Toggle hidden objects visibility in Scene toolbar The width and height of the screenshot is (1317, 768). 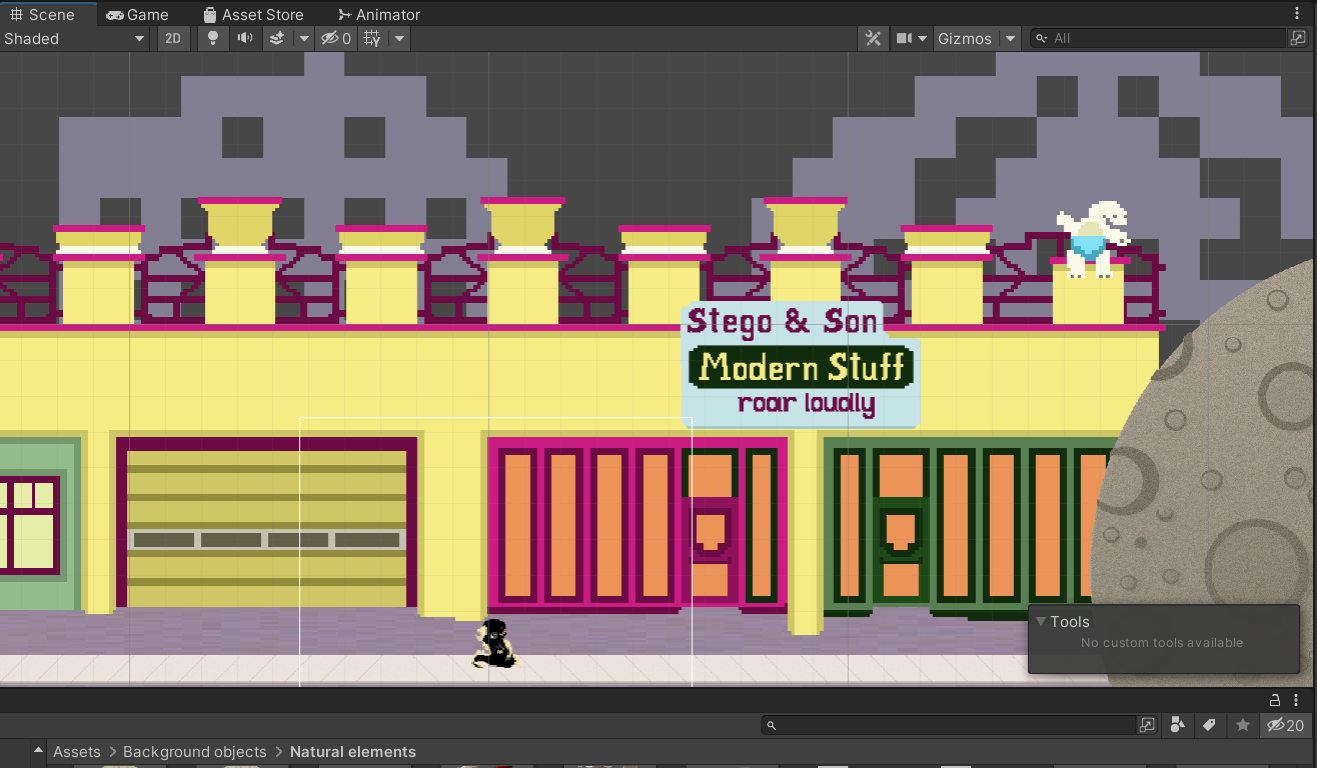[335, 38]
